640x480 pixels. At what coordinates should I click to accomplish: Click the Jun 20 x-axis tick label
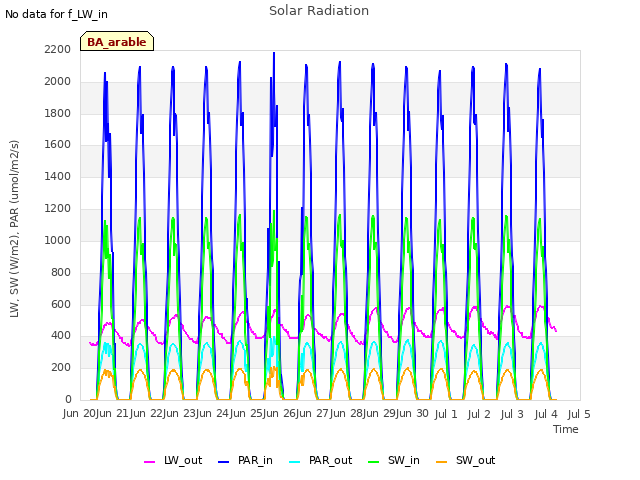[x=79, y=414]
